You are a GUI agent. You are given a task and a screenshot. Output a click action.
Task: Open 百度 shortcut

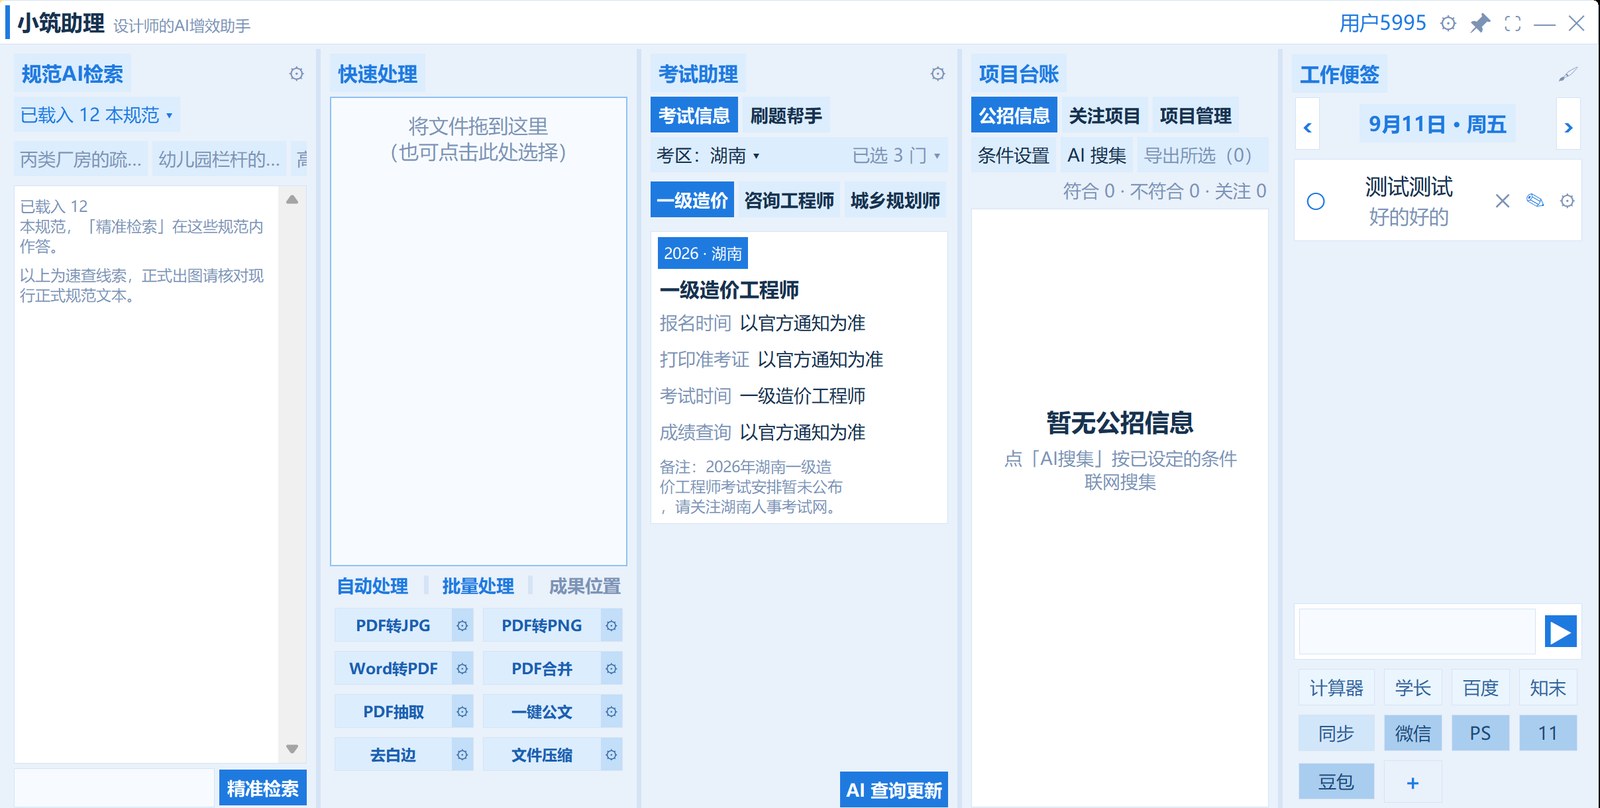pyautogui.click(x=1480, y=688)
